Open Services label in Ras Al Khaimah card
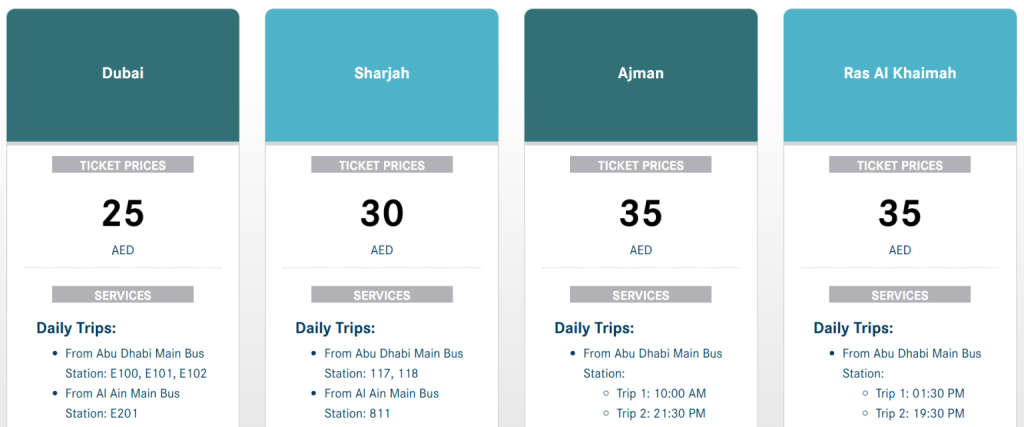The width and height of the screenshot is (1024, 427). tap(900, 294)
